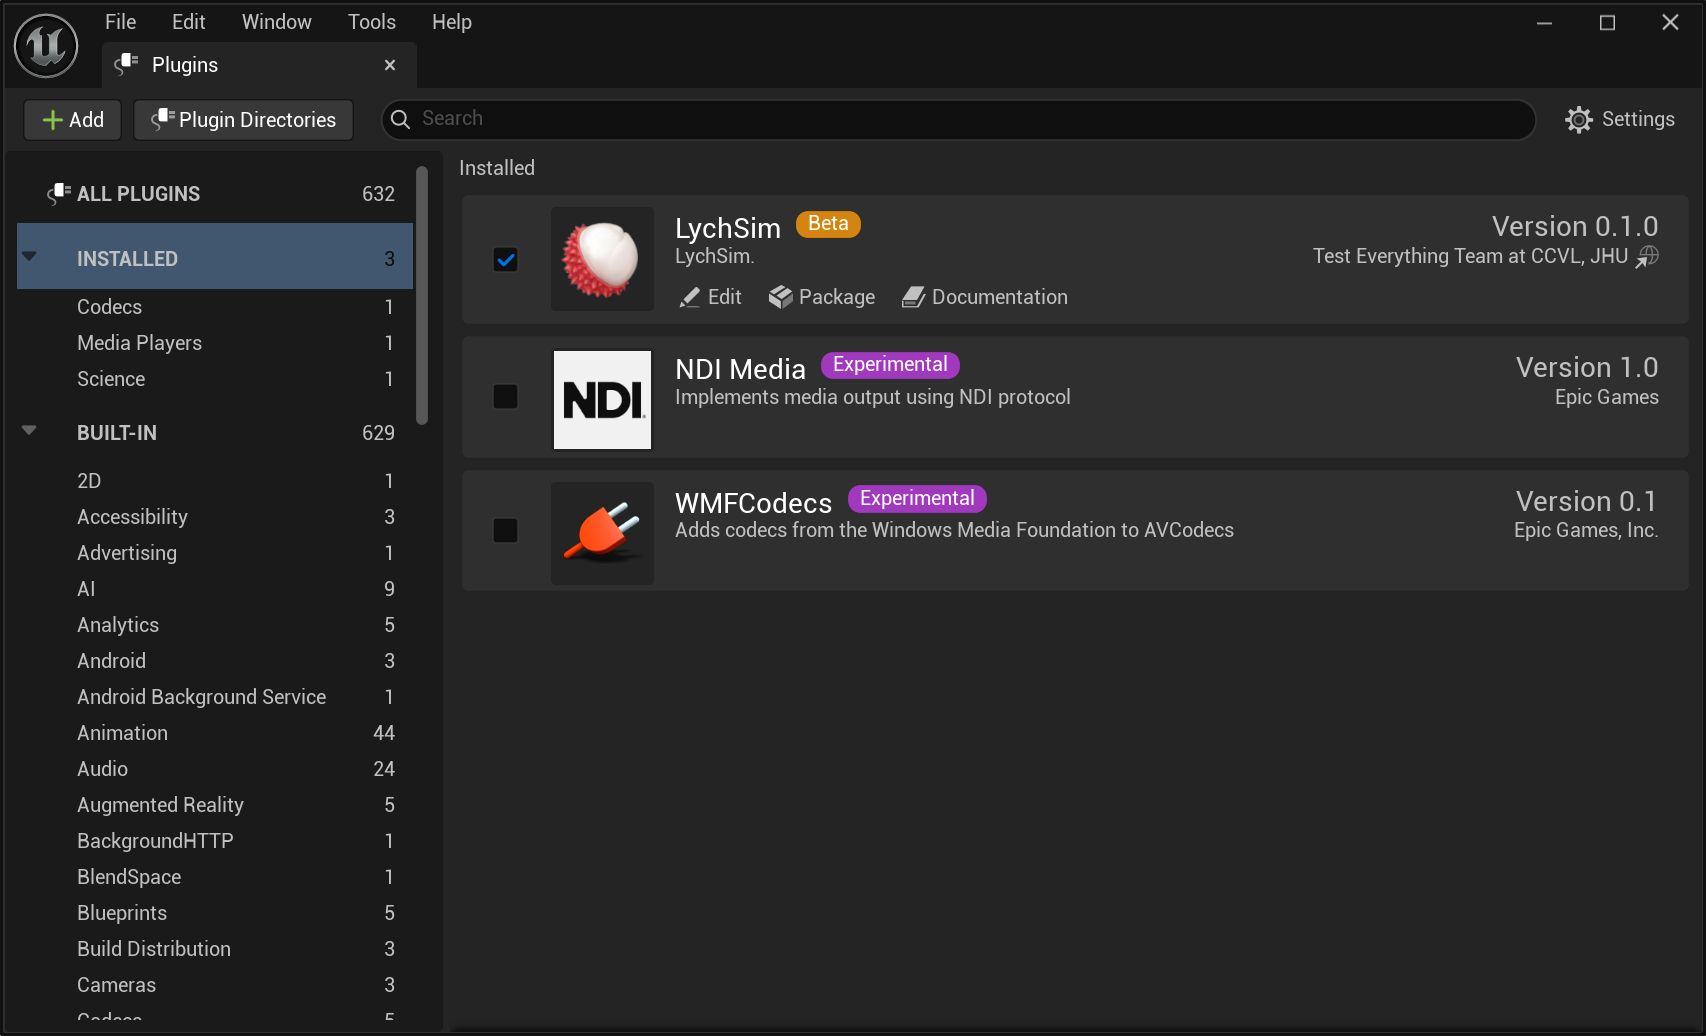1706x1036 pixels.
Task: Click the NDI Media plugin title
Action: 740,369
